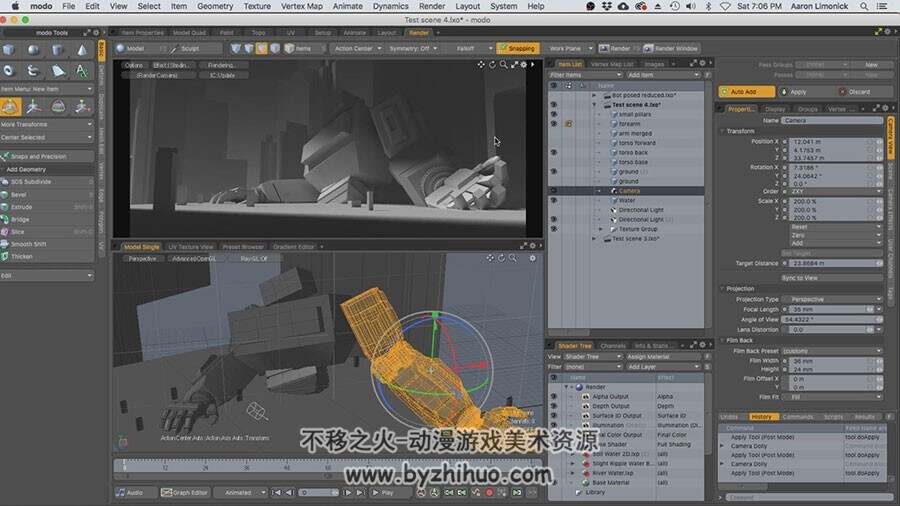Switch to Sculpt mode
Viewport: 900px width, 506px height.
pos(185,49)
